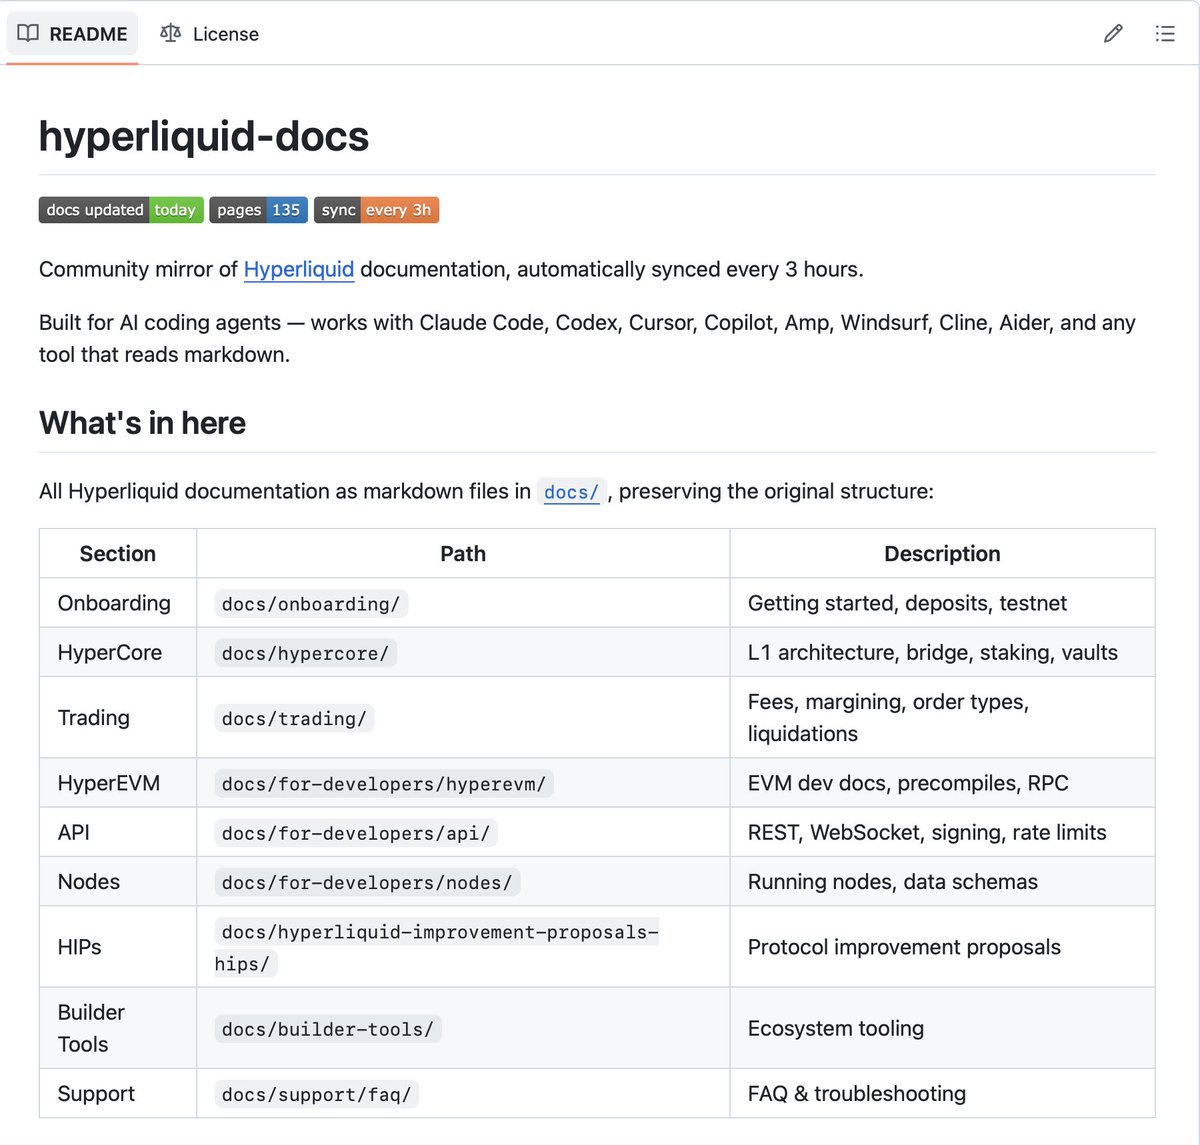The height and width of the screenshot is (1145, 1200).
Task: Click Fees, margining, order types description
Action: [888, 717]
